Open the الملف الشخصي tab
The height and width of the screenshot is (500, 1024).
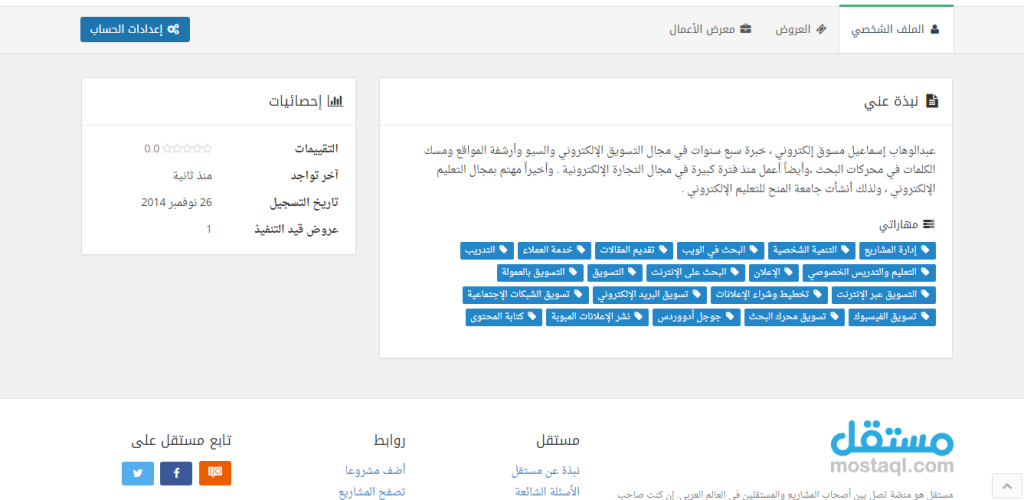[895, 30]
